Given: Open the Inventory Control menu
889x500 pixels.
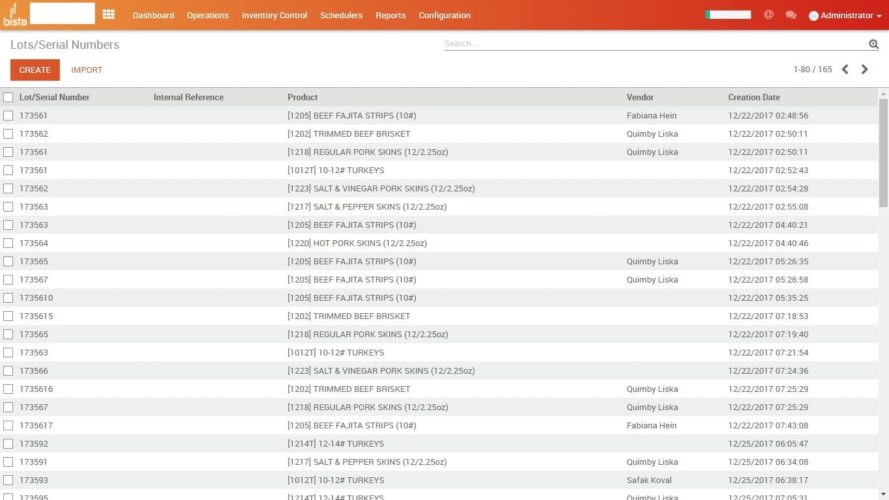Looking at the screenshot, I should pos(274,15).
